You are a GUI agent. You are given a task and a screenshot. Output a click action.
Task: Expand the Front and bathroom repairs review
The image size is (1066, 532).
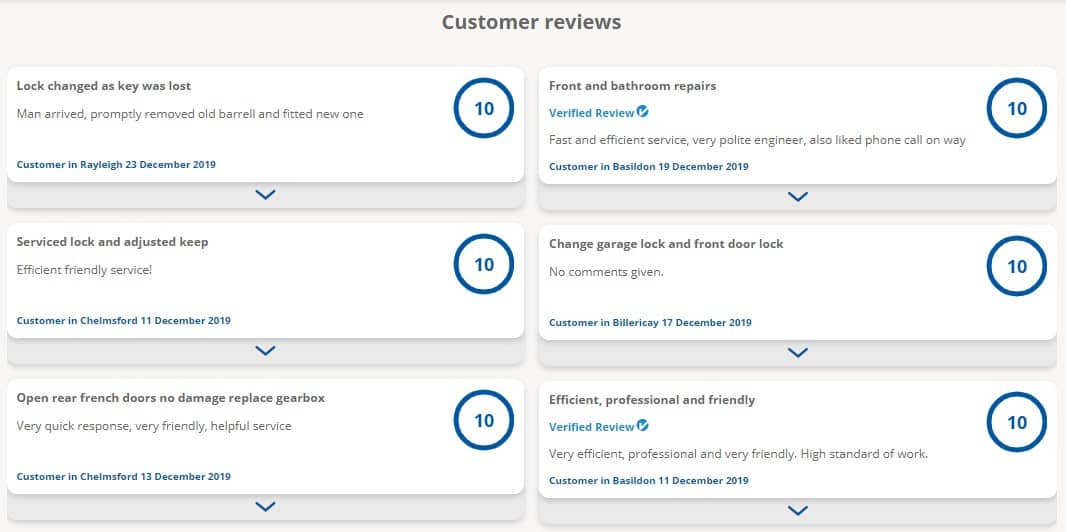point(797,197)
